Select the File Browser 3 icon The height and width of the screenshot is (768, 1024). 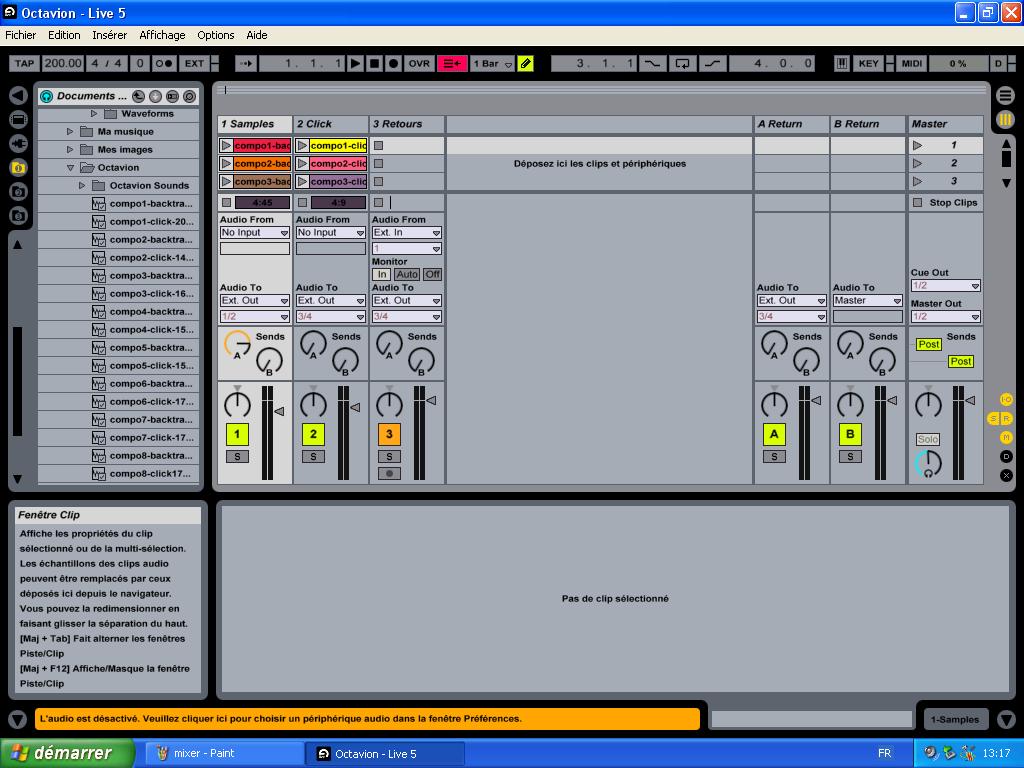click(x=18, y=215)
